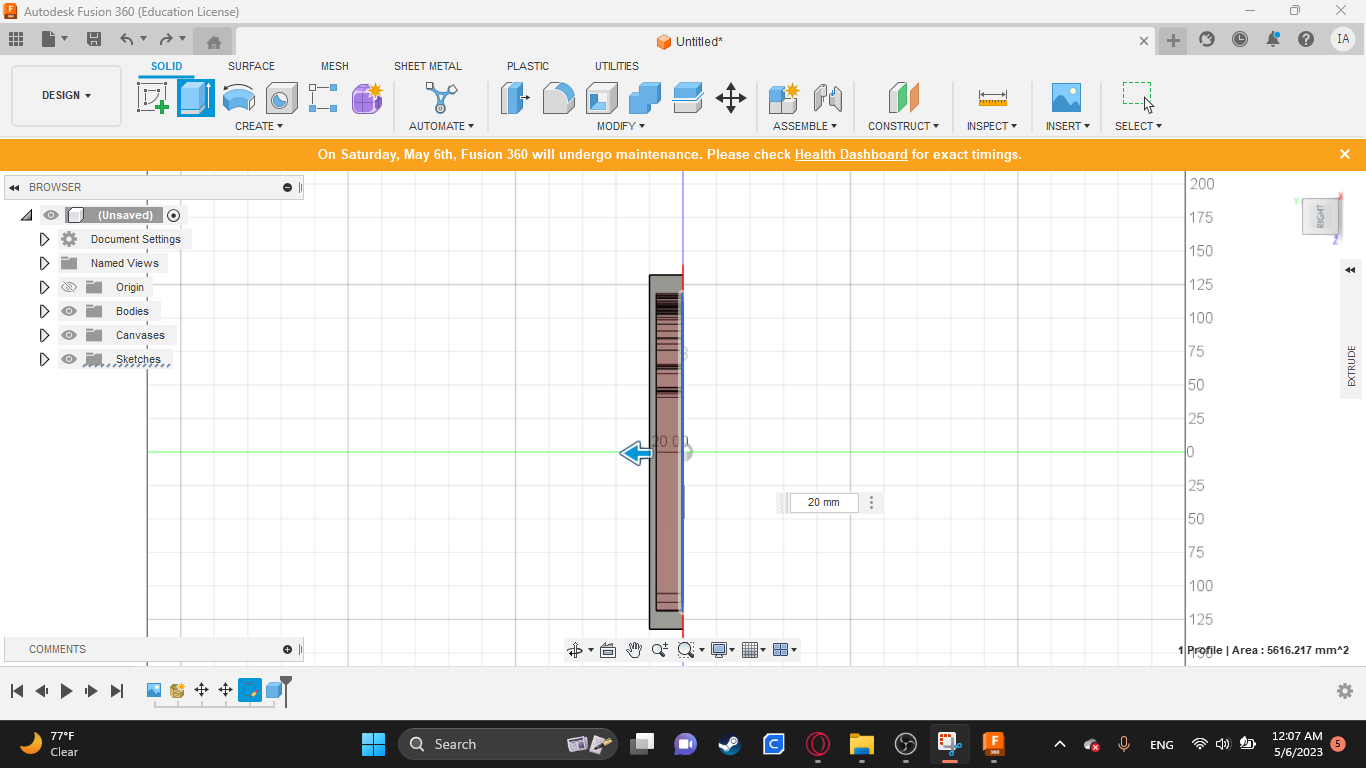Select the Press Pull tool under Modify
Image resolution: width=1366 pixels, height=768 pixels.
tap(514, 97)
